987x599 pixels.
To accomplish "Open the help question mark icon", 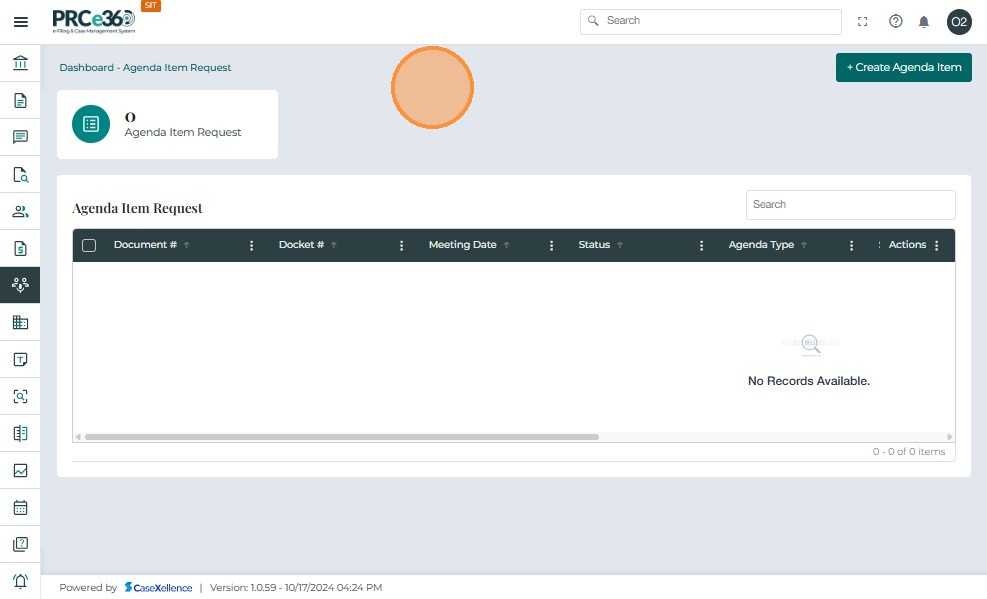I will click(x=896, y=21).
